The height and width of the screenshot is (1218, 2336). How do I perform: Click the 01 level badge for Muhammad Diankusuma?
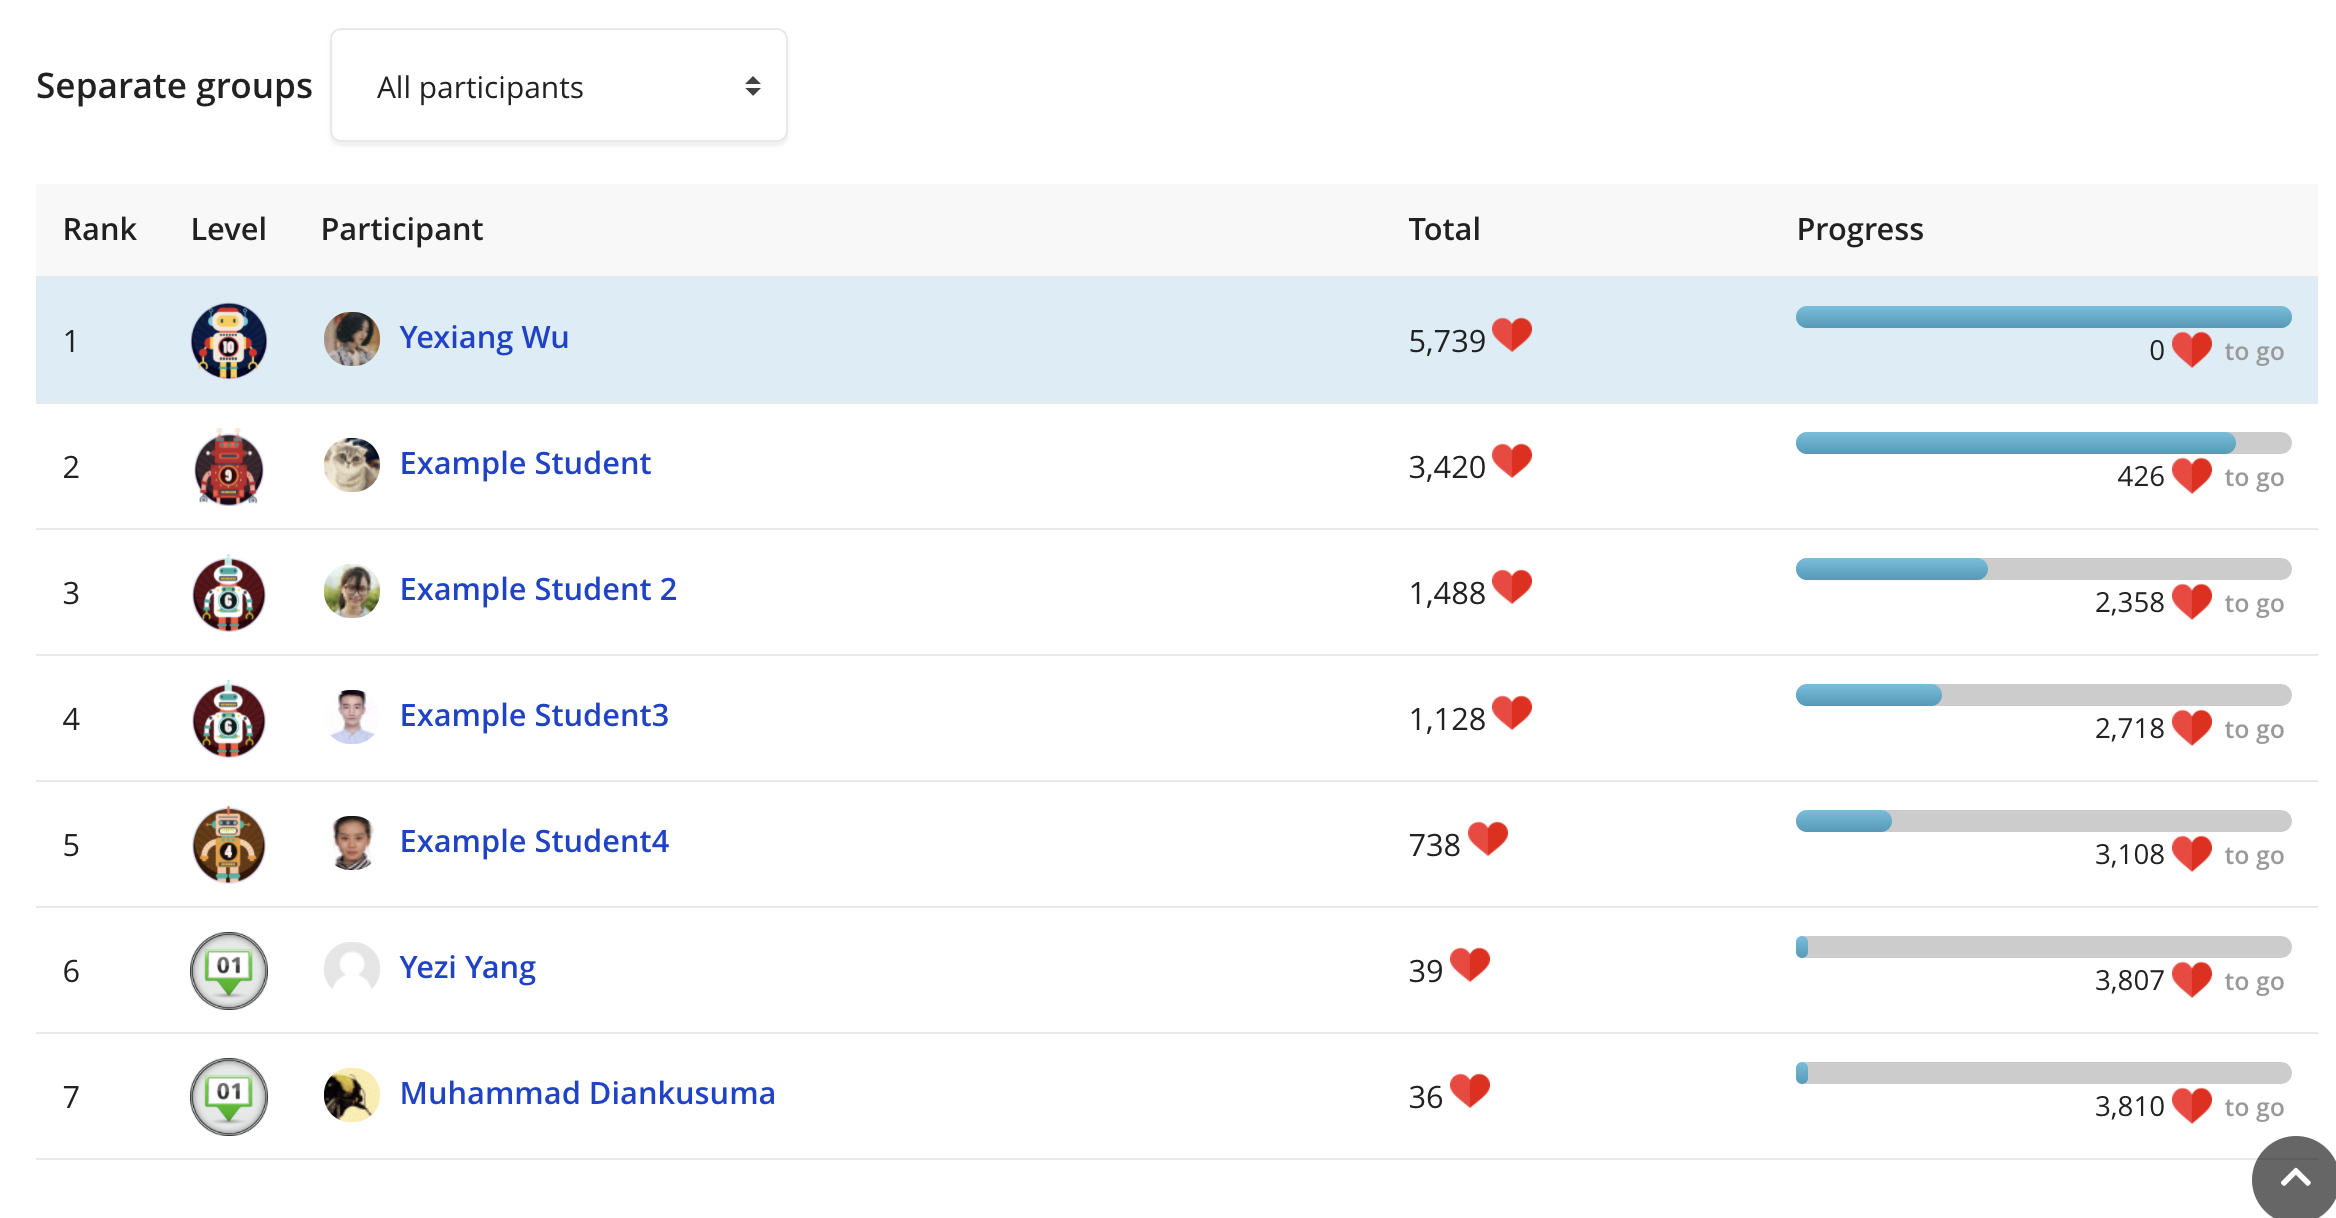[229, 1097]
